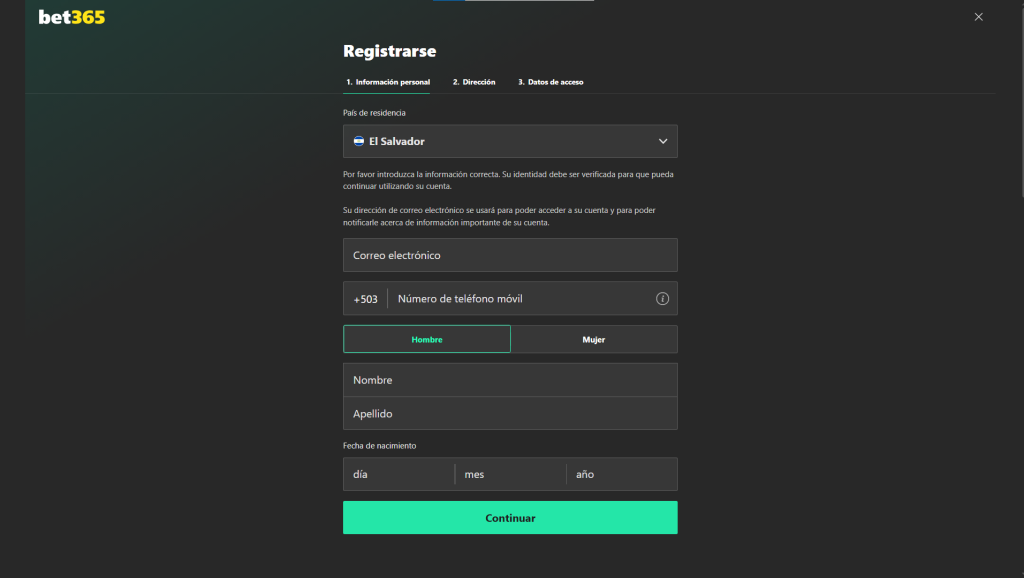Click the Registrarse heading

click(390, 51)
